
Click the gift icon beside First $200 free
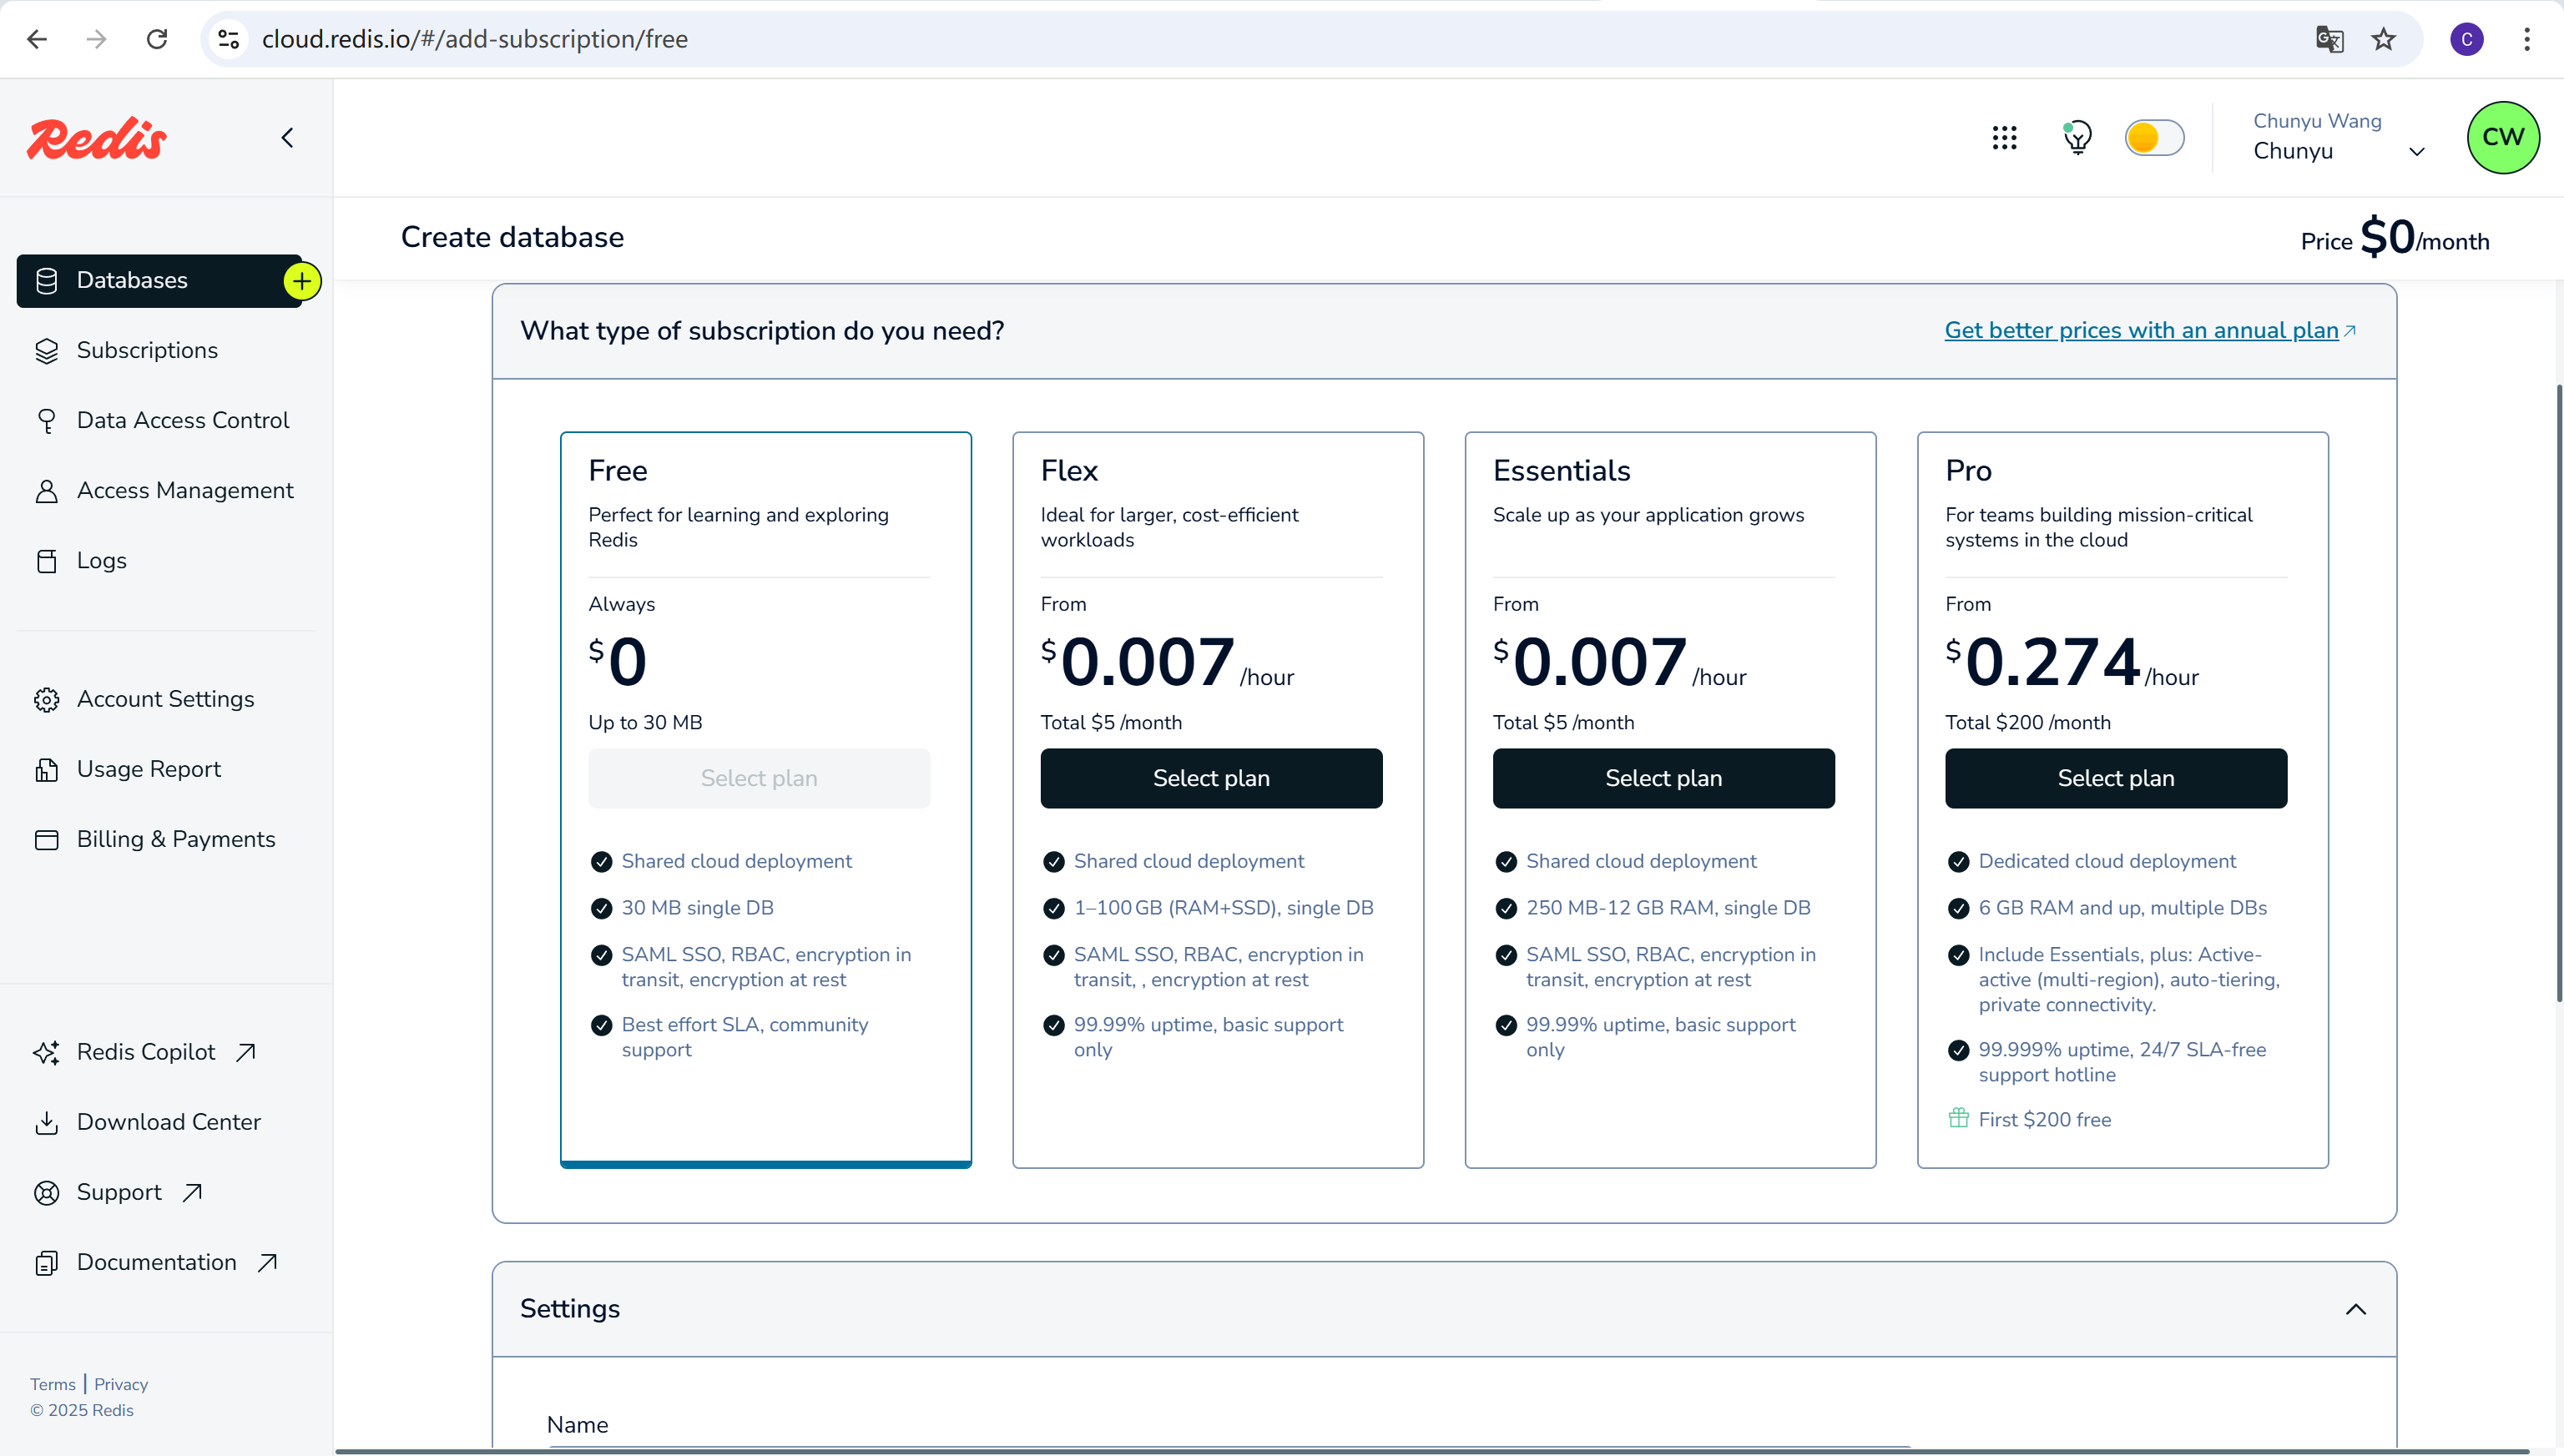(1958, 1118)
